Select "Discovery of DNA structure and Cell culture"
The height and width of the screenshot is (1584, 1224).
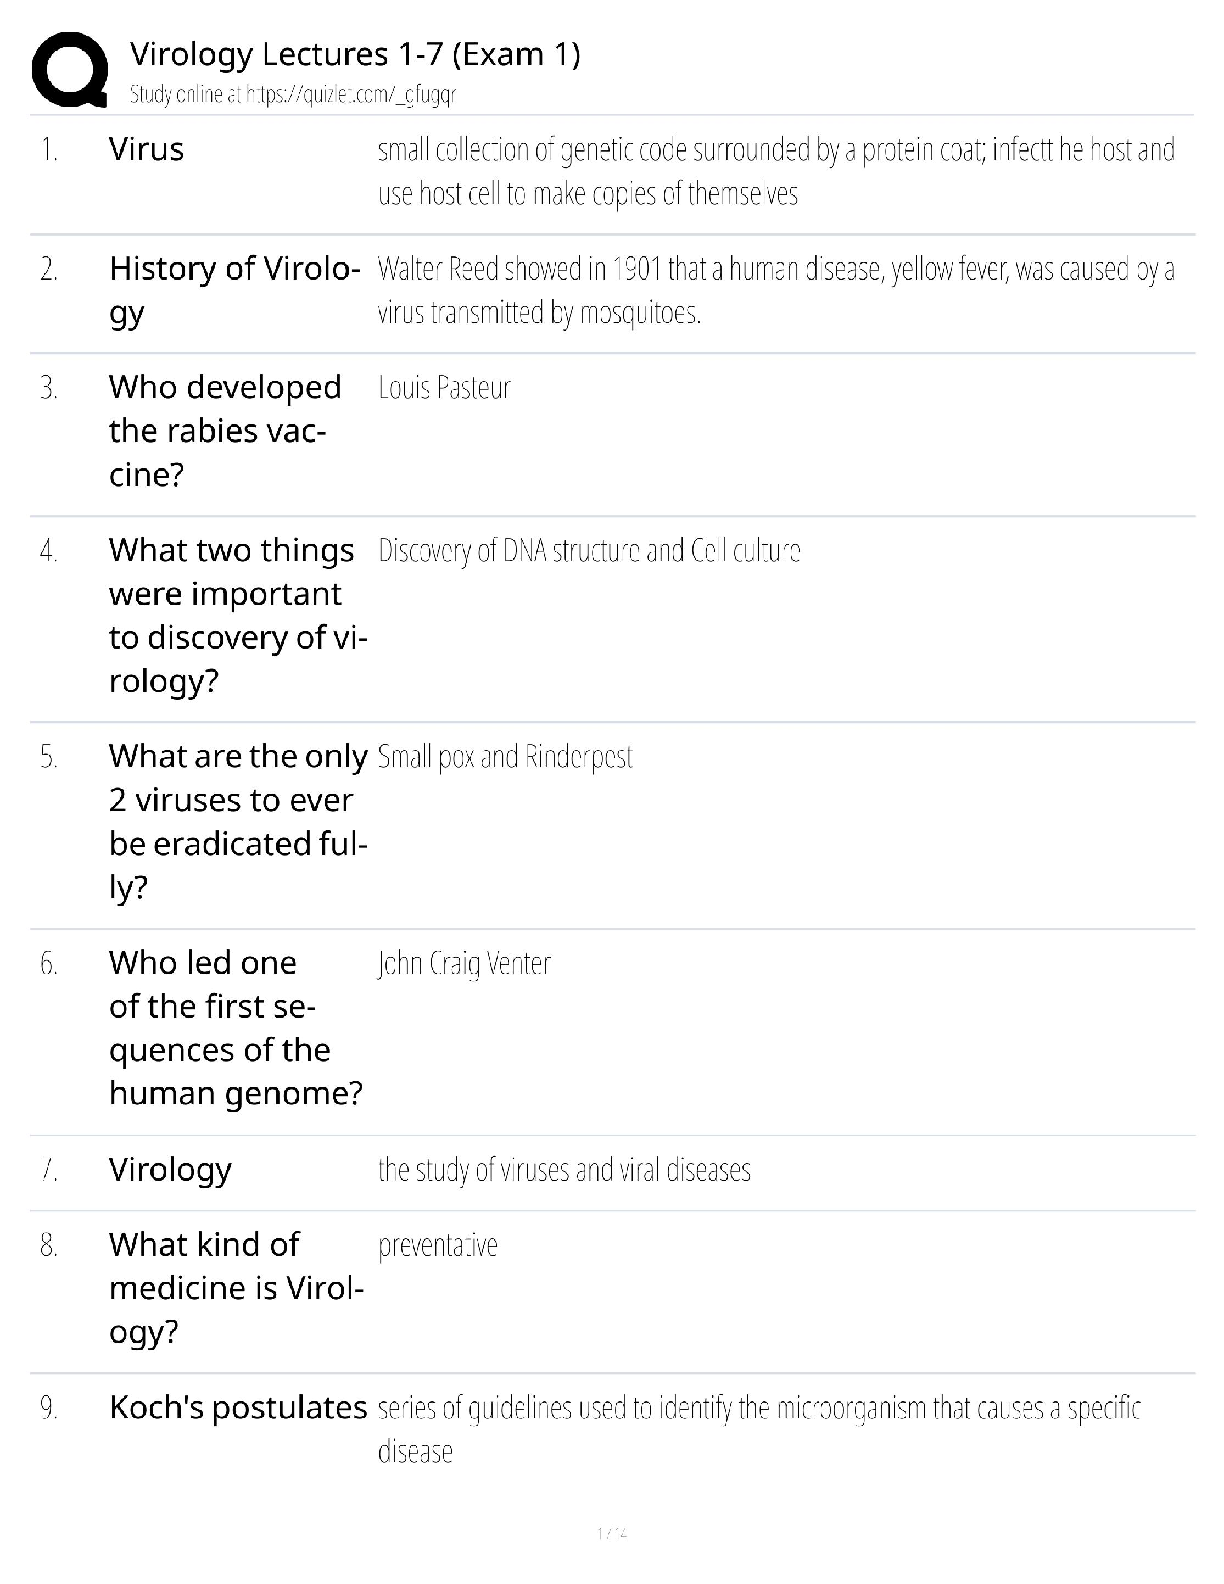pos(589,551)
